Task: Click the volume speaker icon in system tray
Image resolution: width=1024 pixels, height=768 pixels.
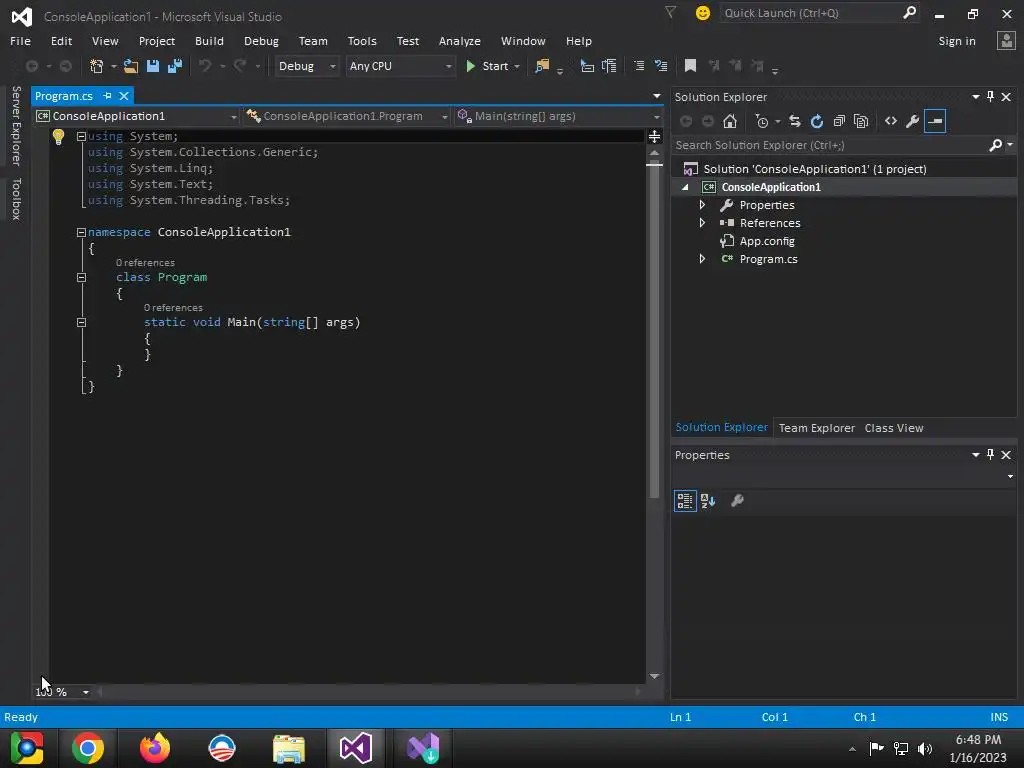Action: tap(925, 748)
